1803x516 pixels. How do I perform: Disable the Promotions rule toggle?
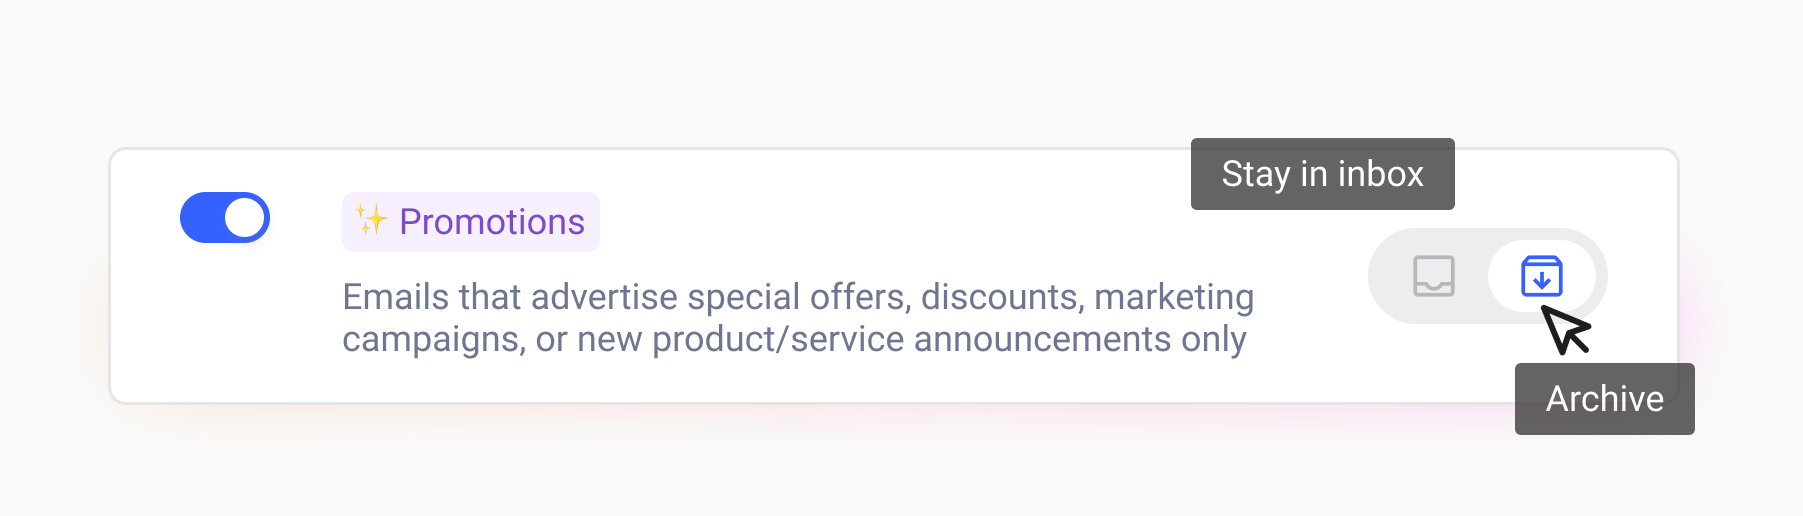(225, 218)
